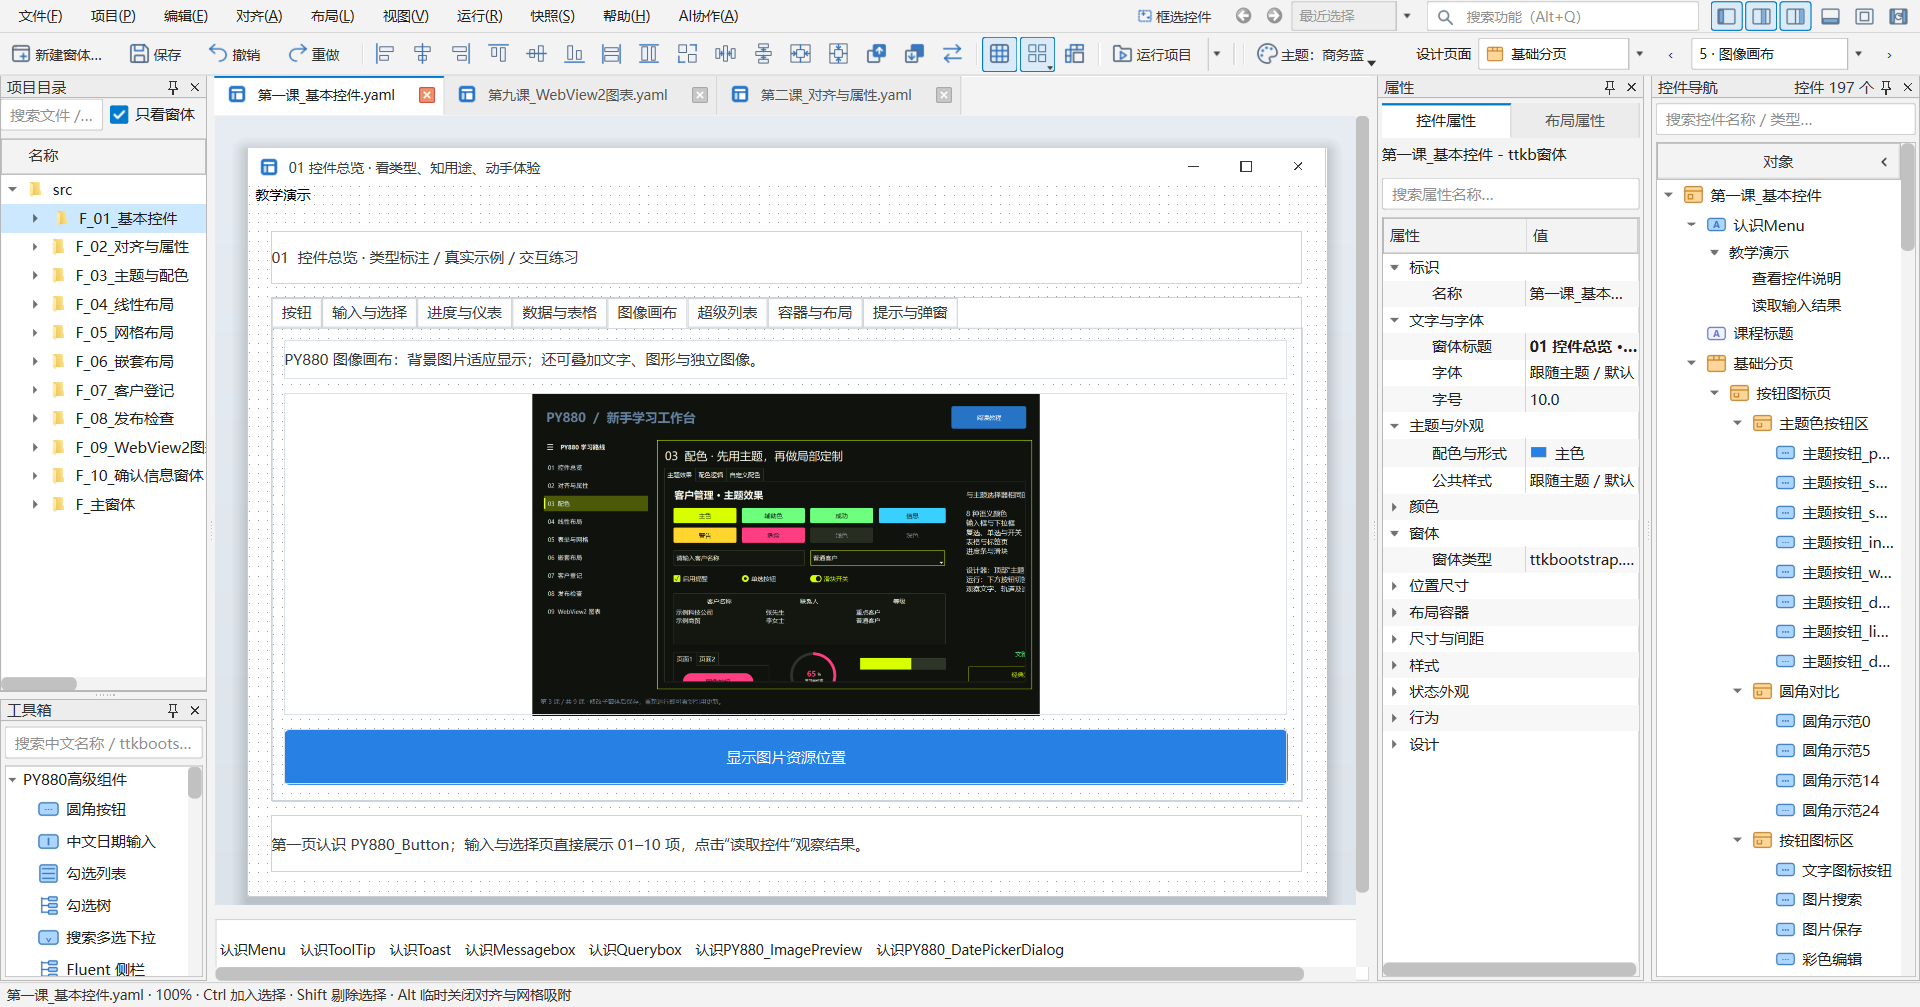The height and width of the screenshot is (1007, 1920).
Task: Expand the F_02_对齐与属性 folder
Action: [x=35, y=247]
